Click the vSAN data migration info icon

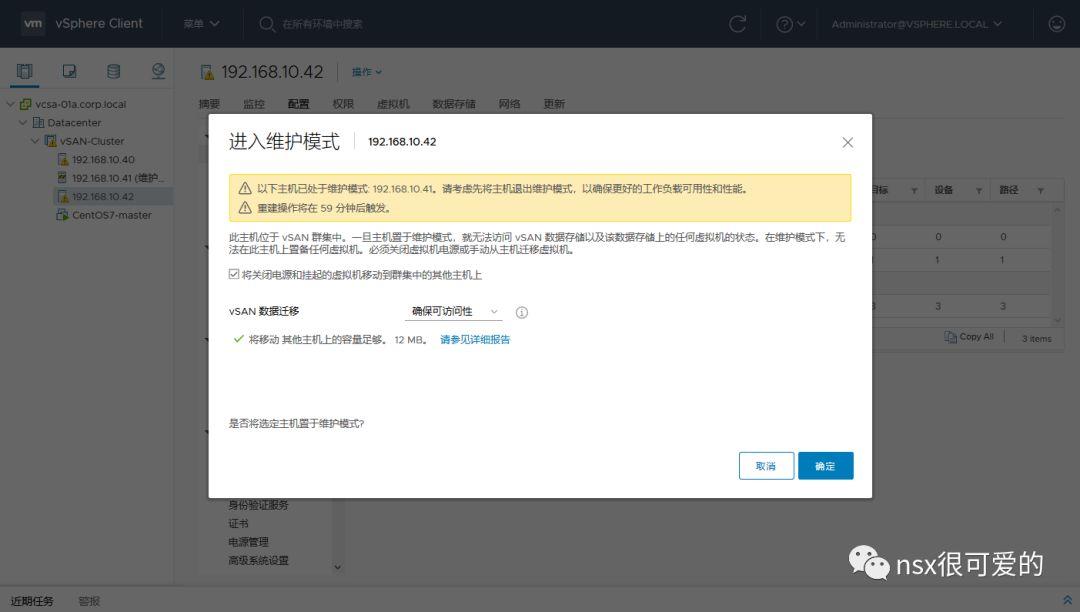tap(522, 313)
